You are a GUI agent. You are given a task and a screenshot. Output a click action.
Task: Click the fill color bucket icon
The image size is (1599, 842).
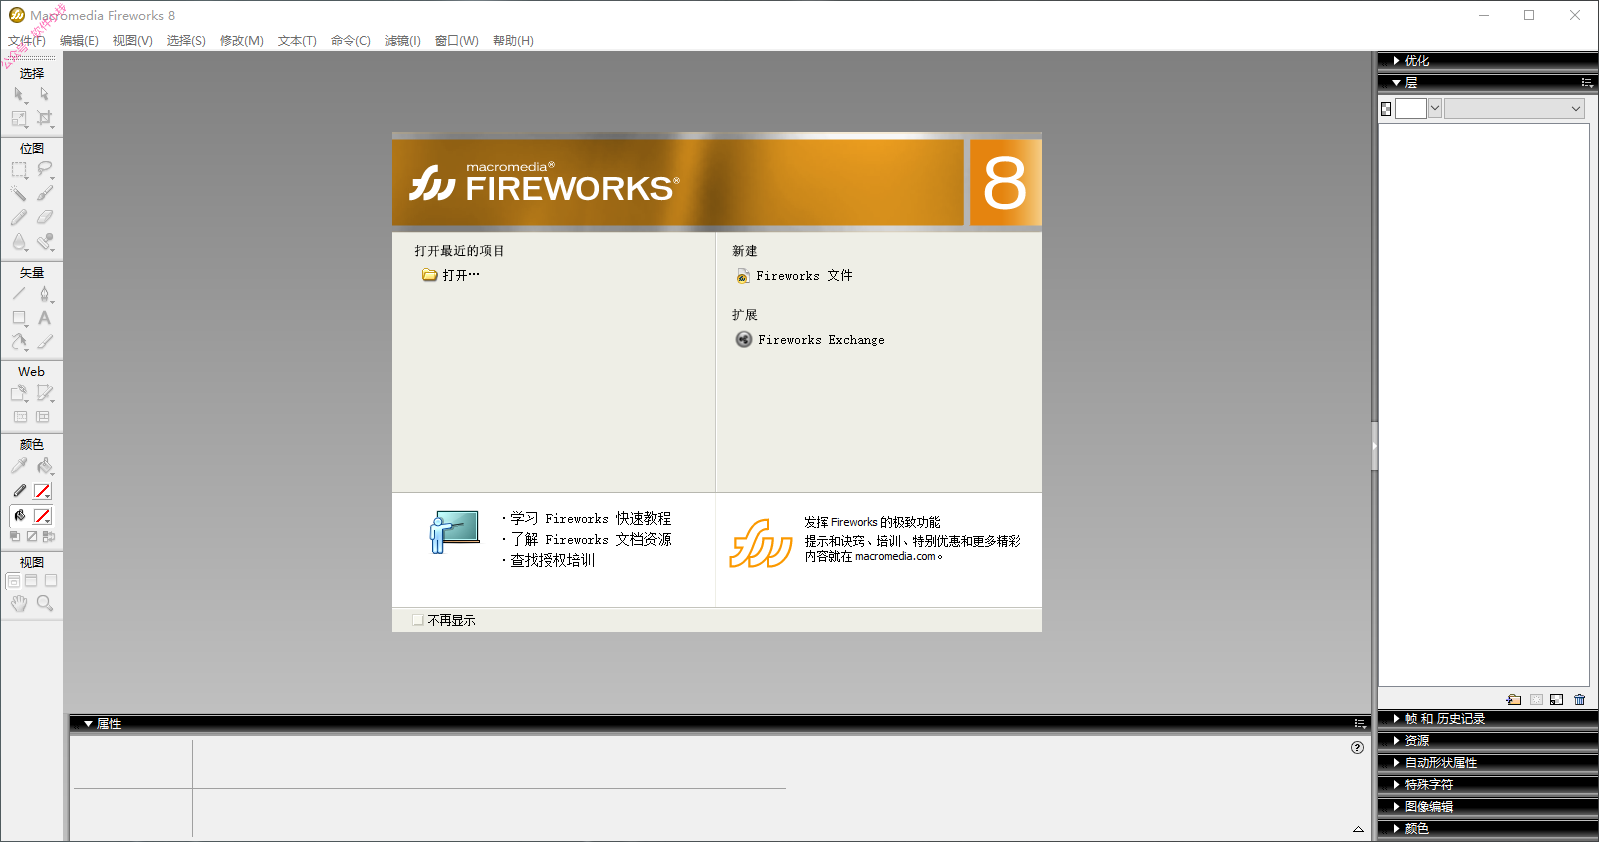(x=19, y=516)
